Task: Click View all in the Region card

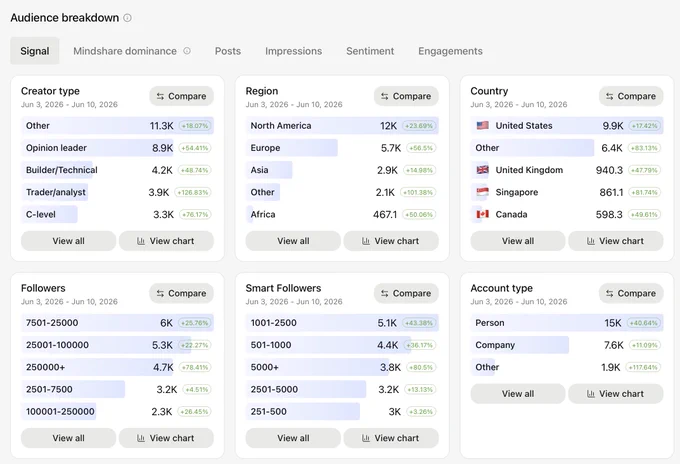Action: [x=293, y=241]
